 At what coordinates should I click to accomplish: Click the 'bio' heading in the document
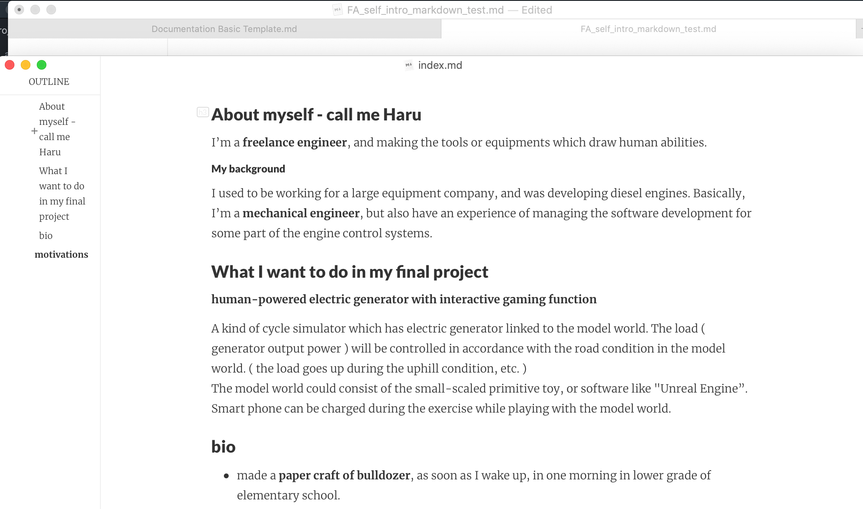coord(223,446)
